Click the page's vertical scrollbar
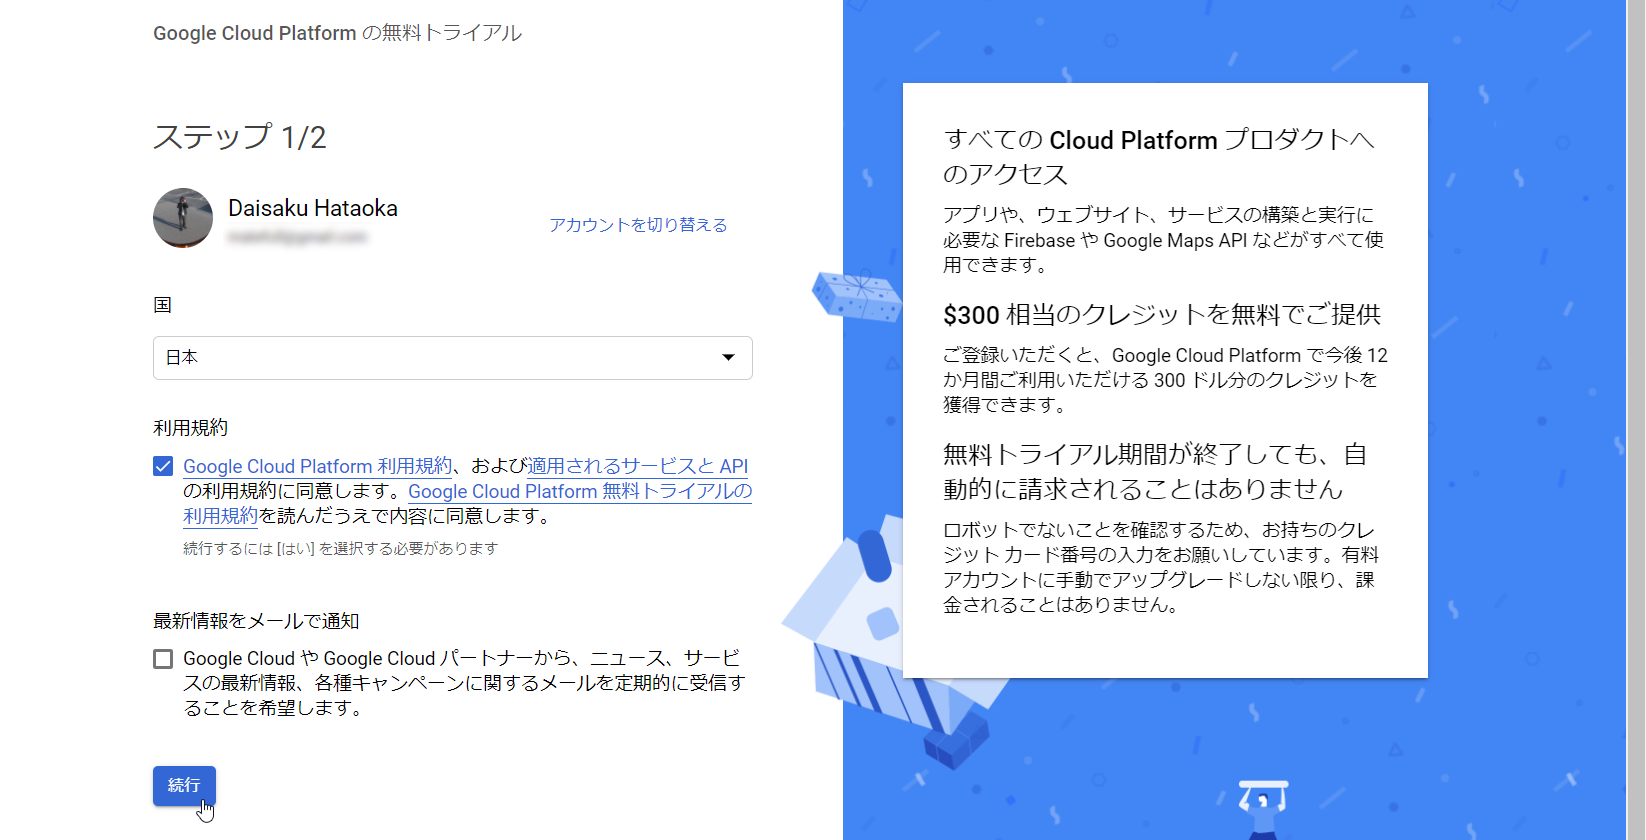 1636,420
